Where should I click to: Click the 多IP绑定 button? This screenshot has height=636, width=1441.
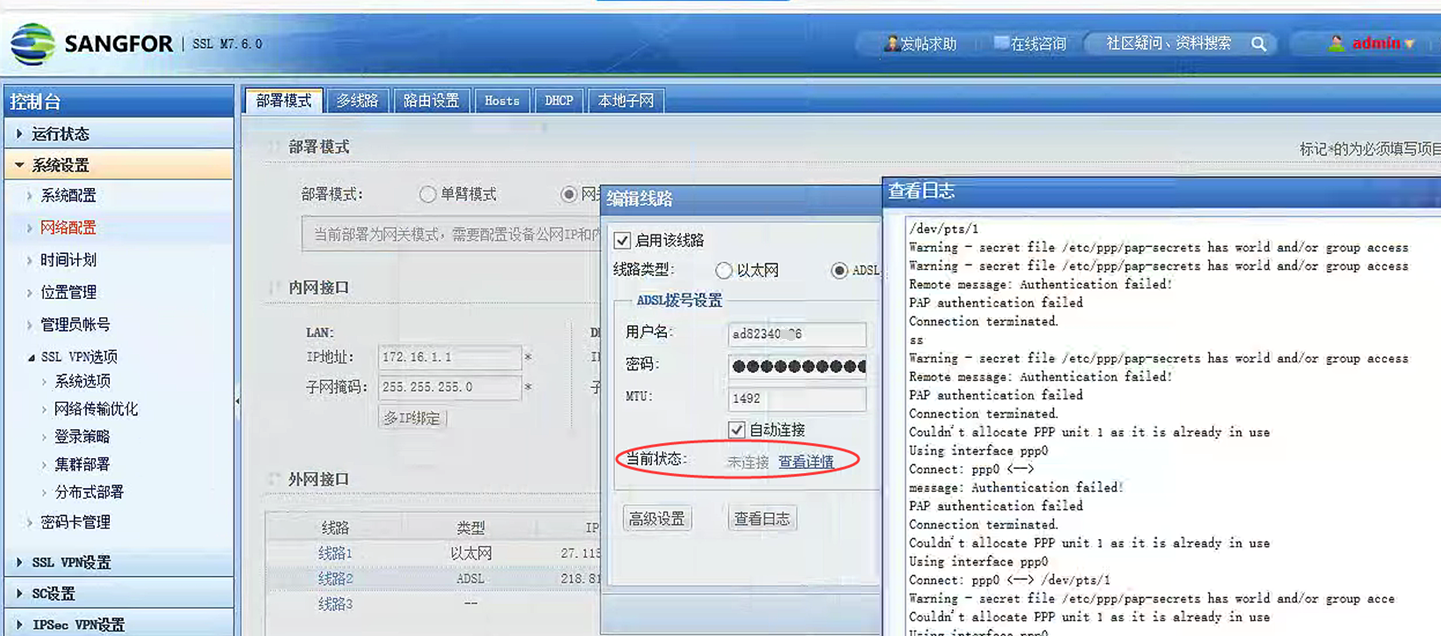point(412,418)
